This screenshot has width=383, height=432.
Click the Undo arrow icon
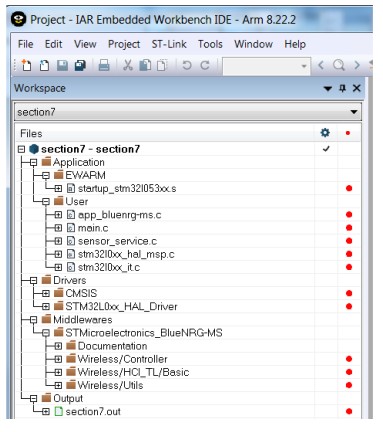[187, 65]
